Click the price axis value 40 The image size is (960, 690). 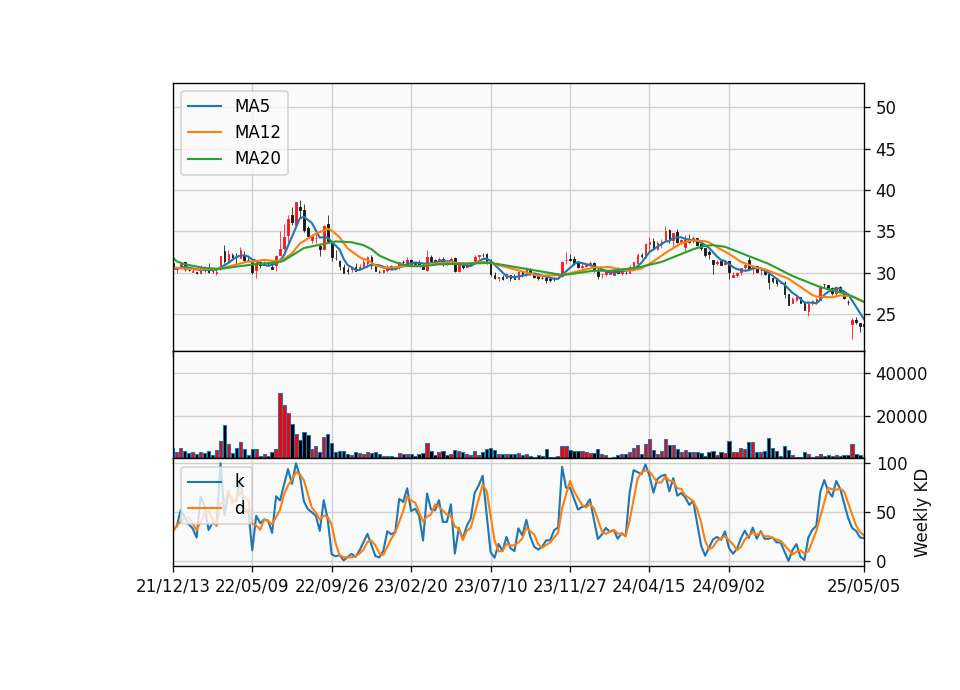coord(885,191)
